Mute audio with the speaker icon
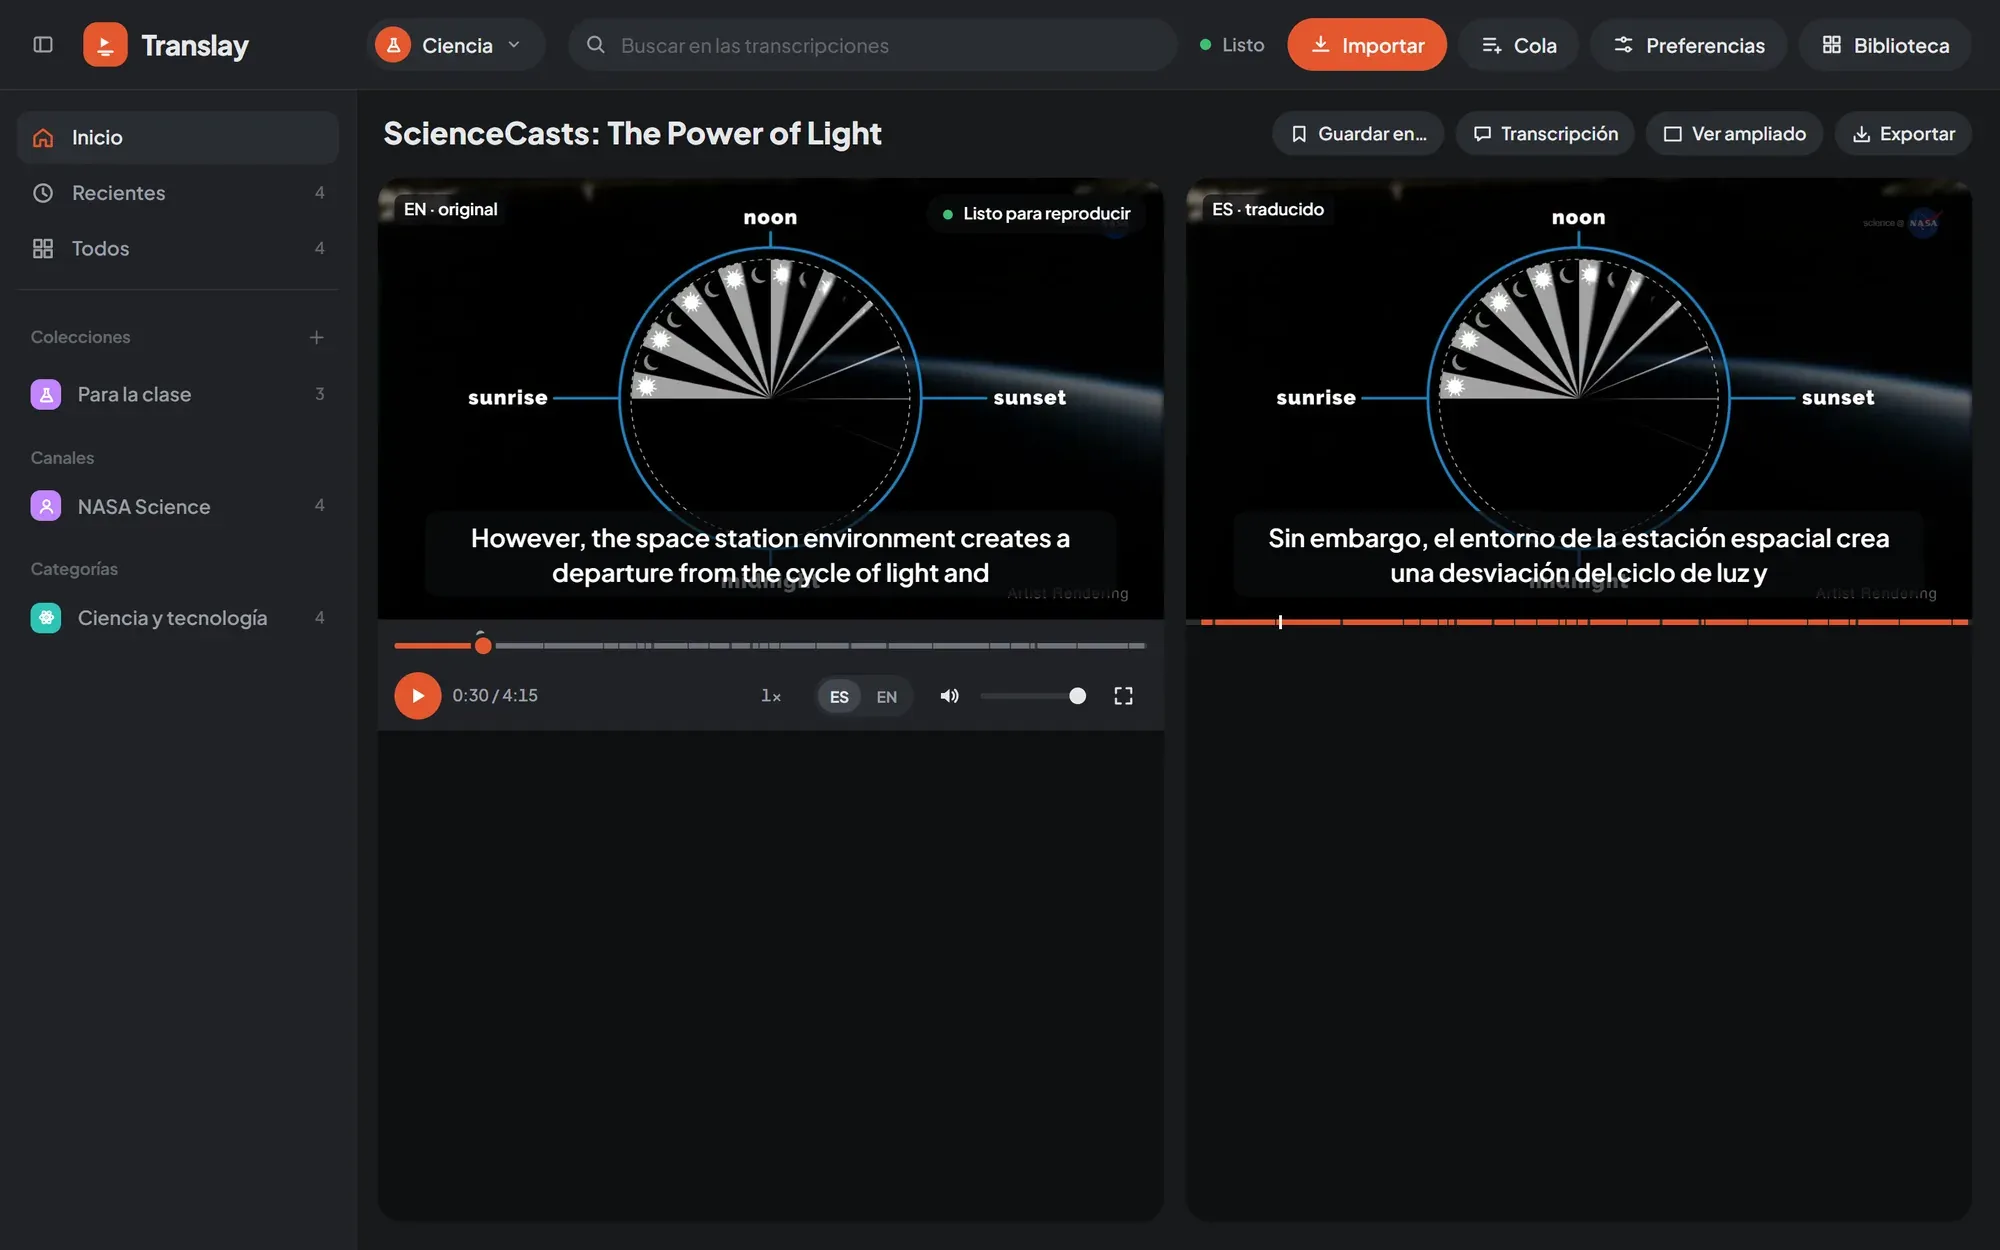2000x1250 pixels. click(x=950, y=696)
